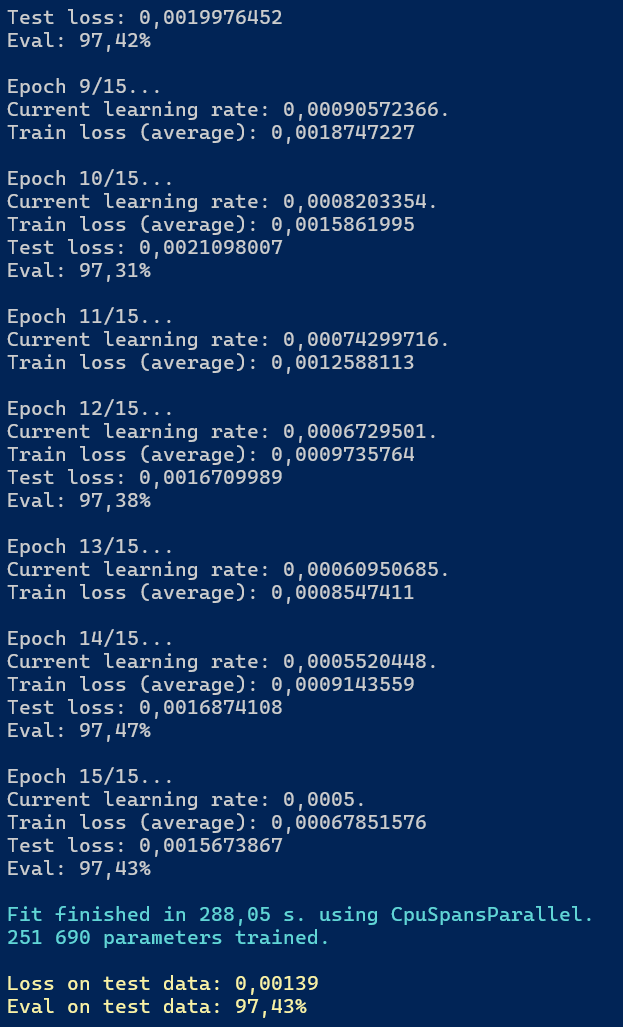Click the Eval 97,31% line

(x=79, y=271)
